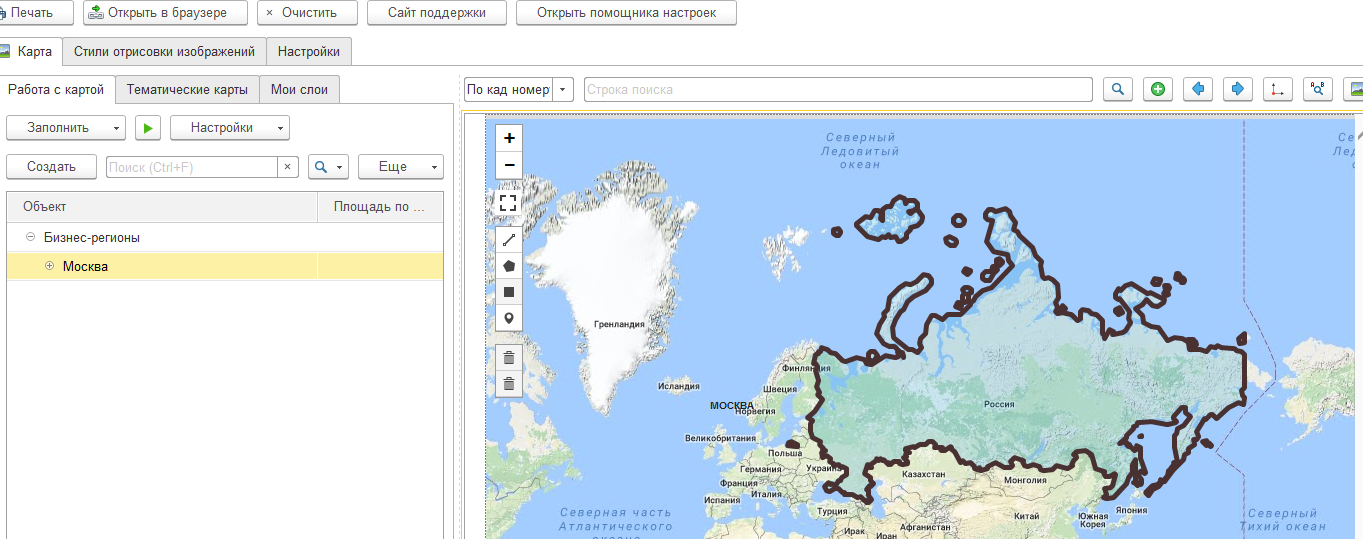Click the green play run button
Viewport: 1363px width, 539px height.
pos(148,128)
